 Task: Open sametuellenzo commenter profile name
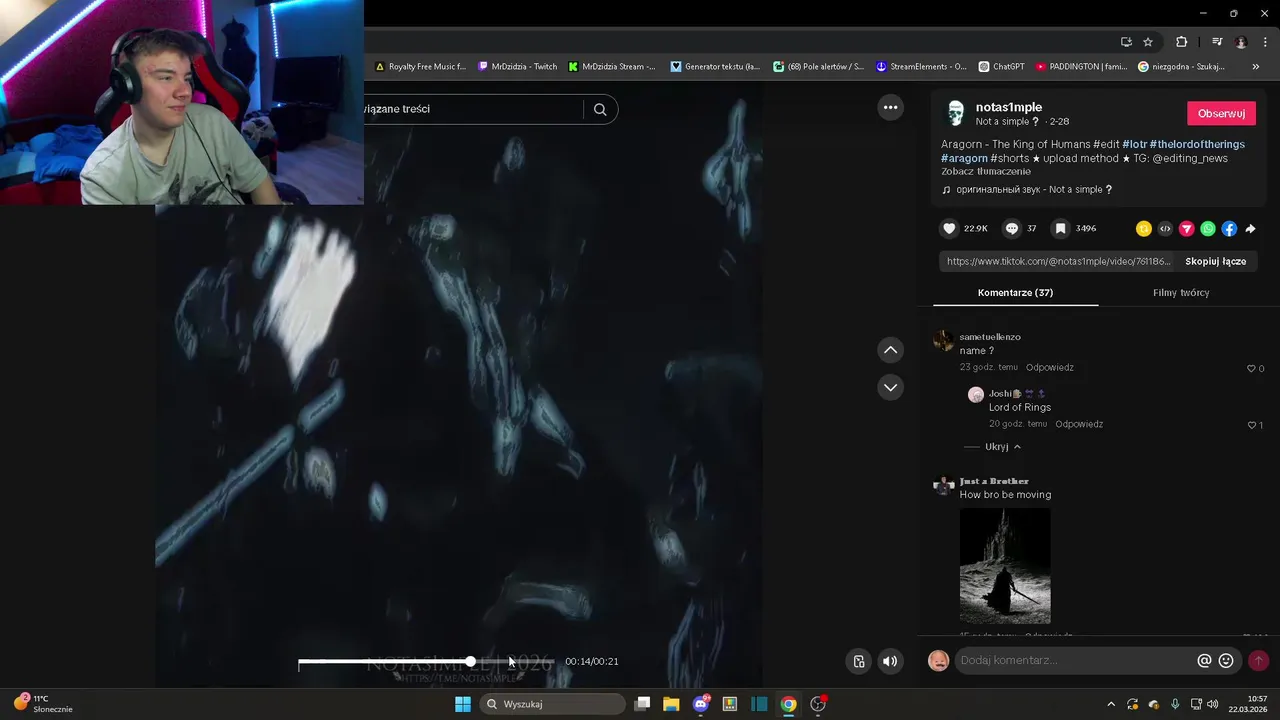[990, 337]
